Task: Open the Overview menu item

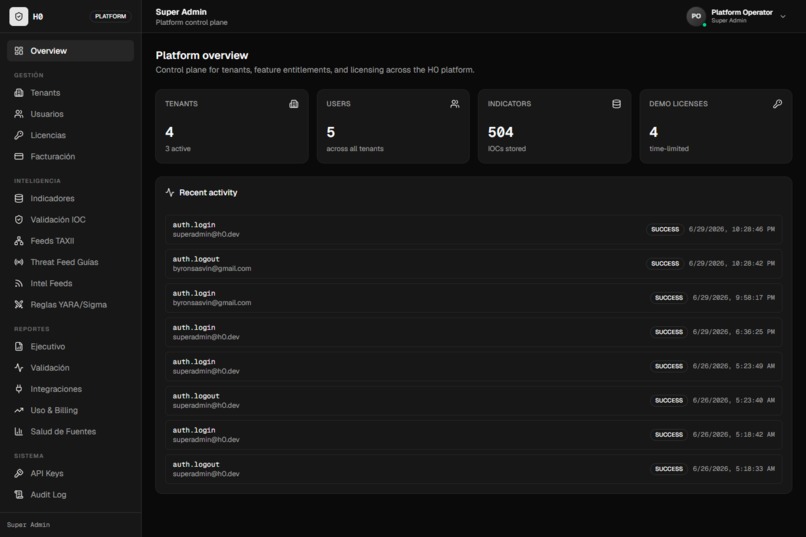Action: click(70, 51)
